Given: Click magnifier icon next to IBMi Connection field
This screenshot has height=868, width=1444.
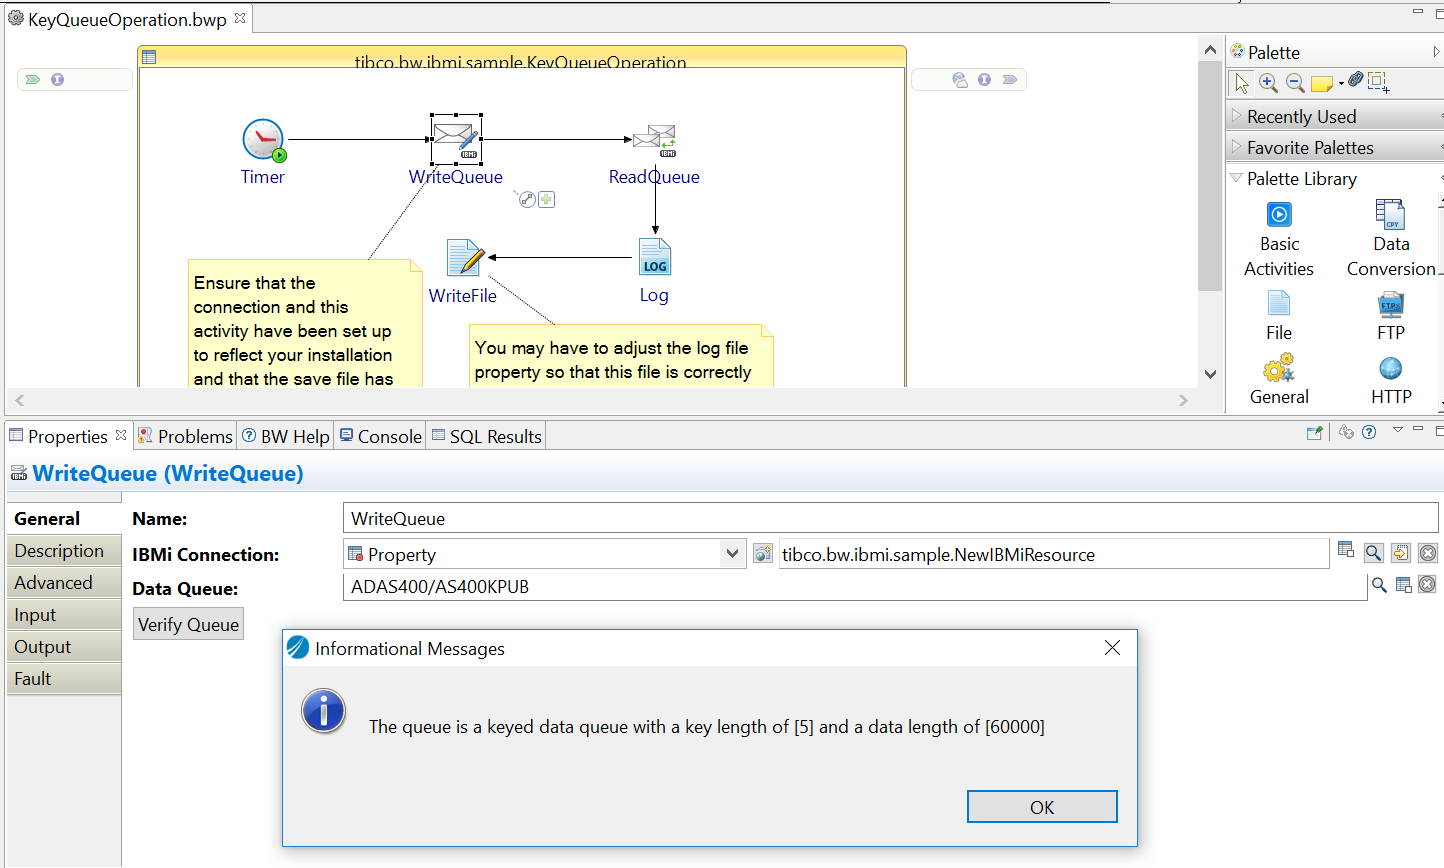Looking at the screenshot, I should [x=1374, y=553].
